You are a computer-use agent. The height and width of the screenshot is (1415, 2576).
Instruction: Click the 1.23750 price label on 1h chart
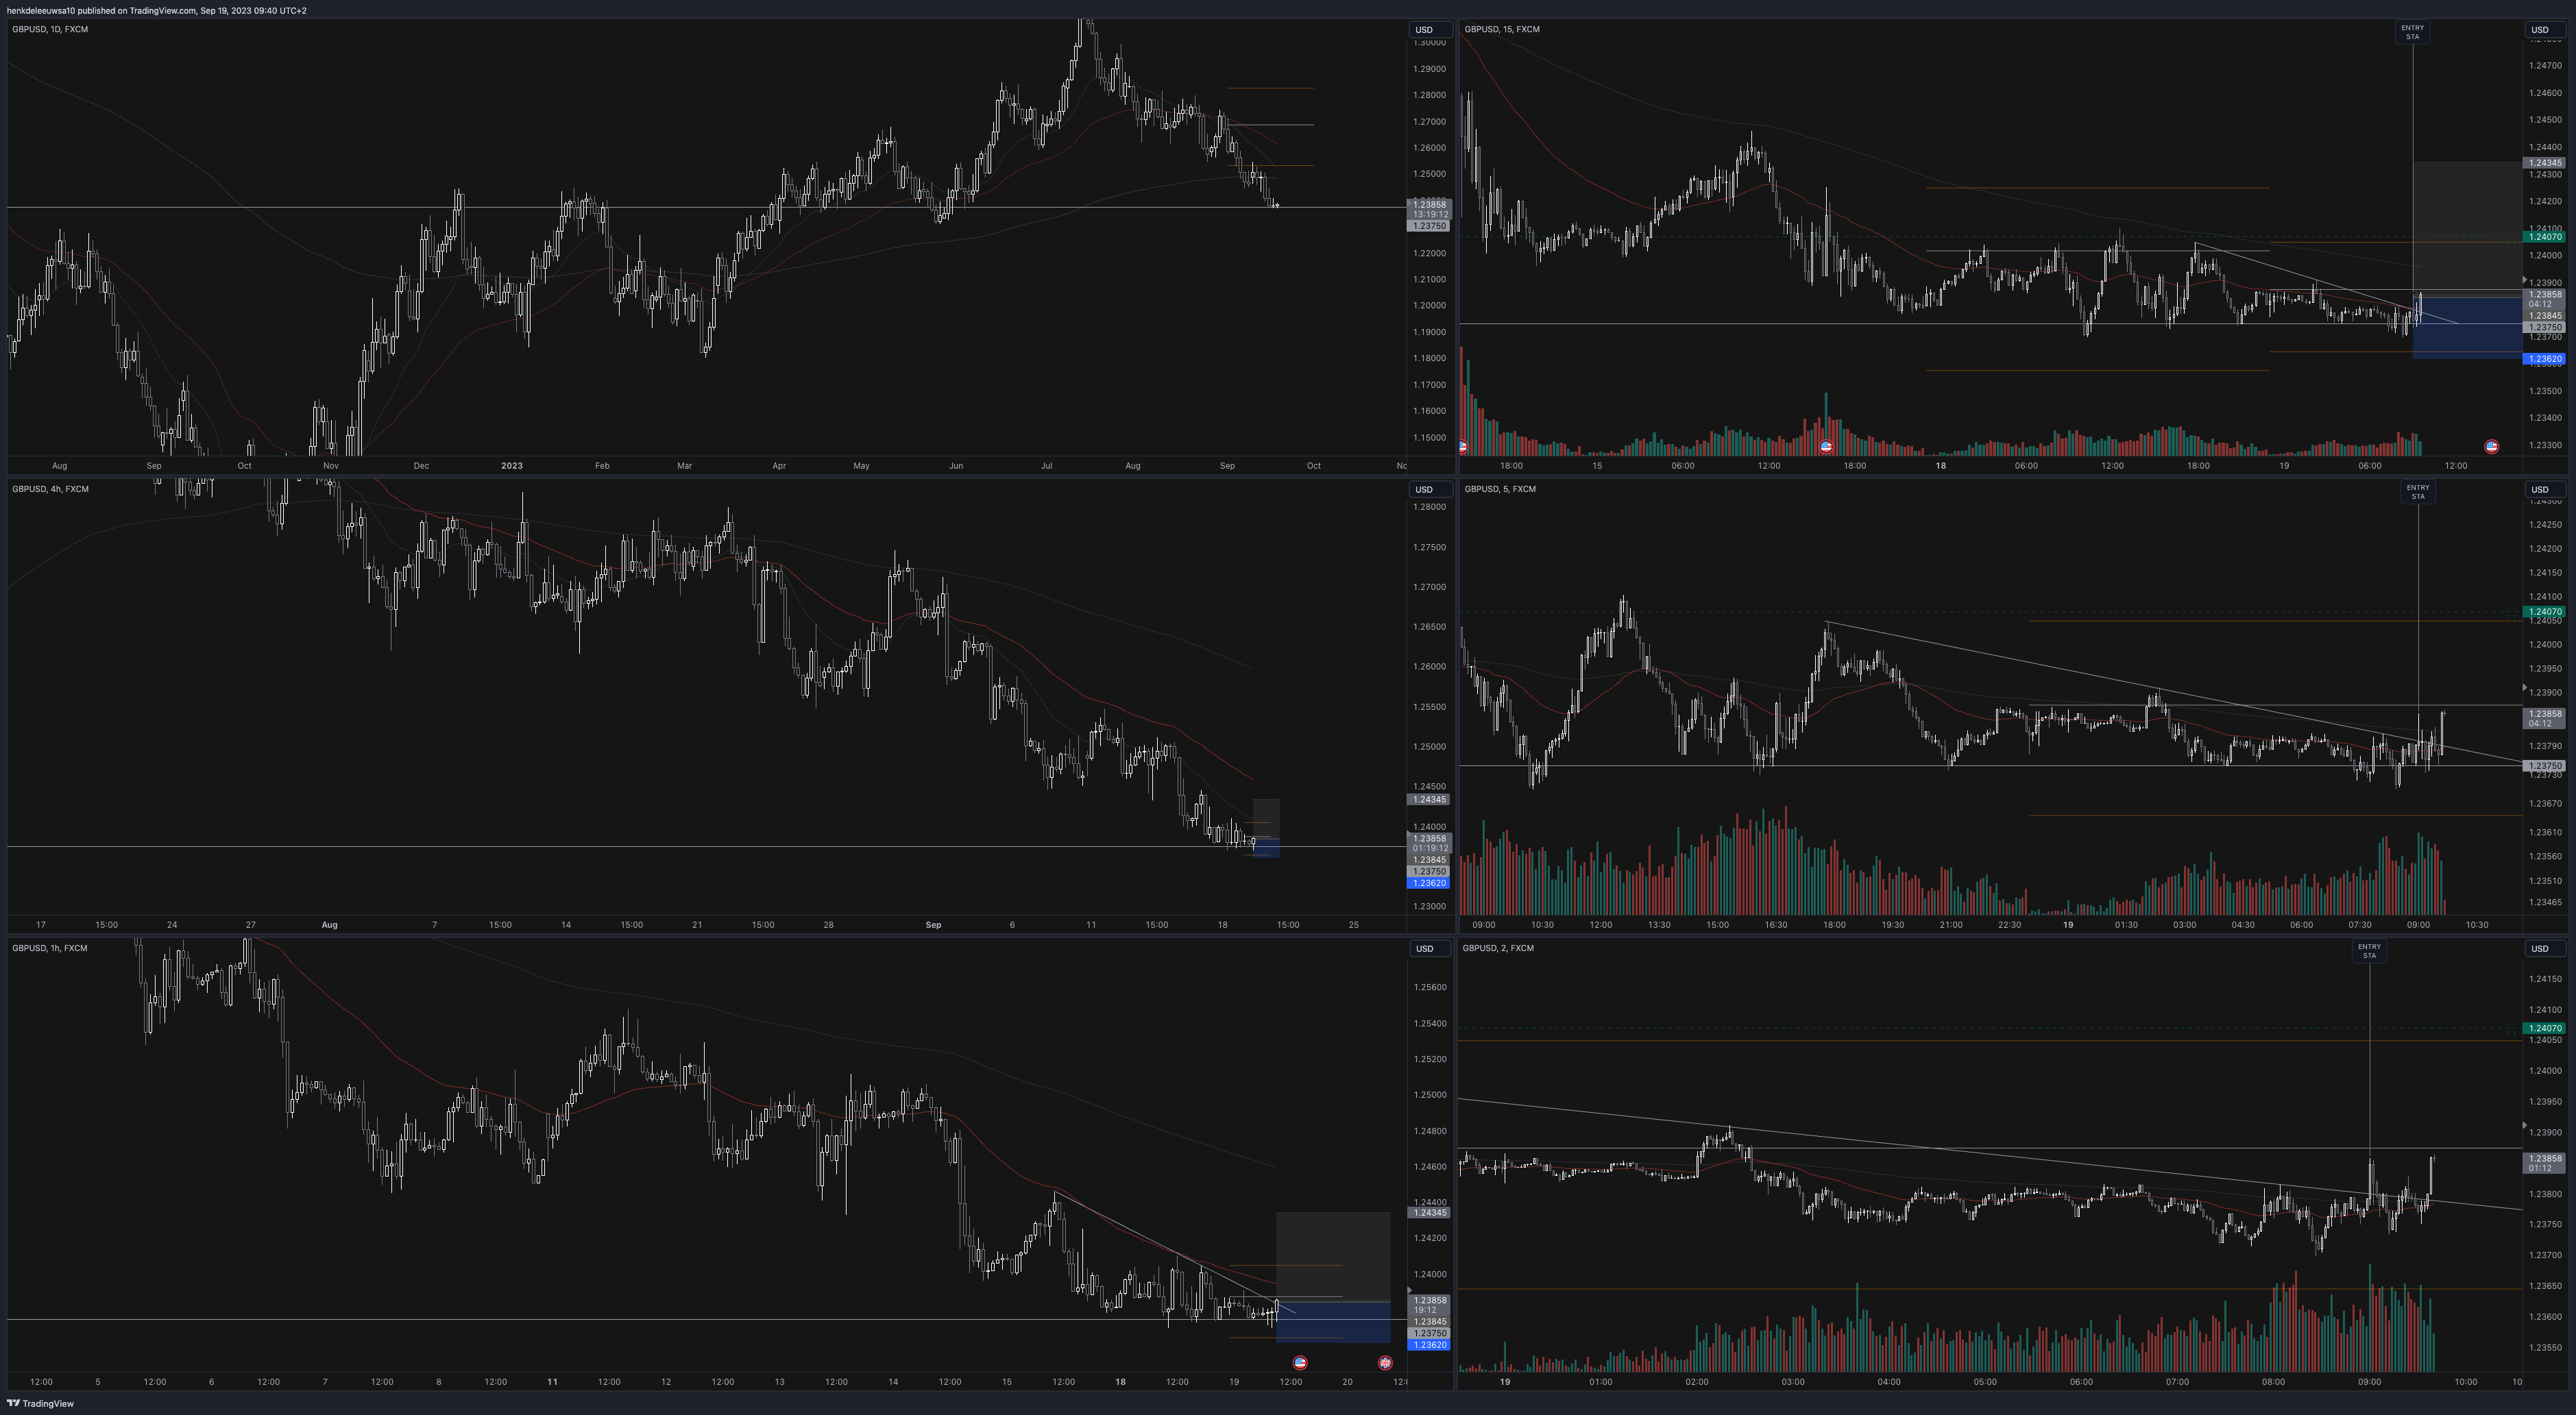click(1428, 1334)
